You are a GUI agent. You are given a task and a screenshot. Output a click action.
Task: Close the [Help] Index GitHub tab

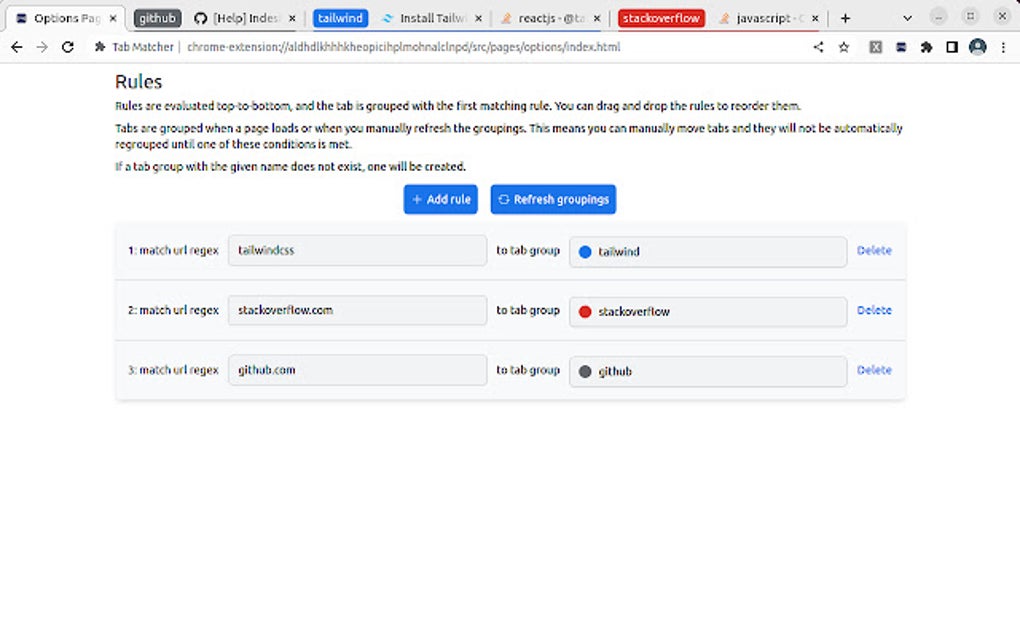pos(292,18)
